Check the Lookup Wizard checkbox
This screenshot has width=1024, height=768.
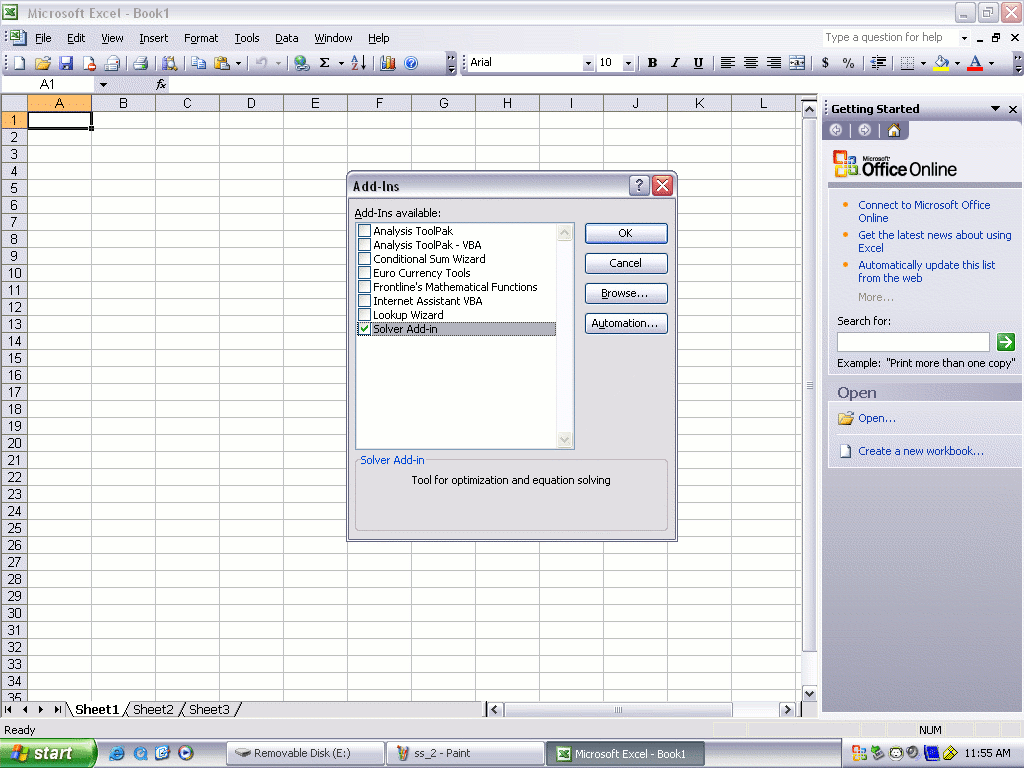[364, 315]
